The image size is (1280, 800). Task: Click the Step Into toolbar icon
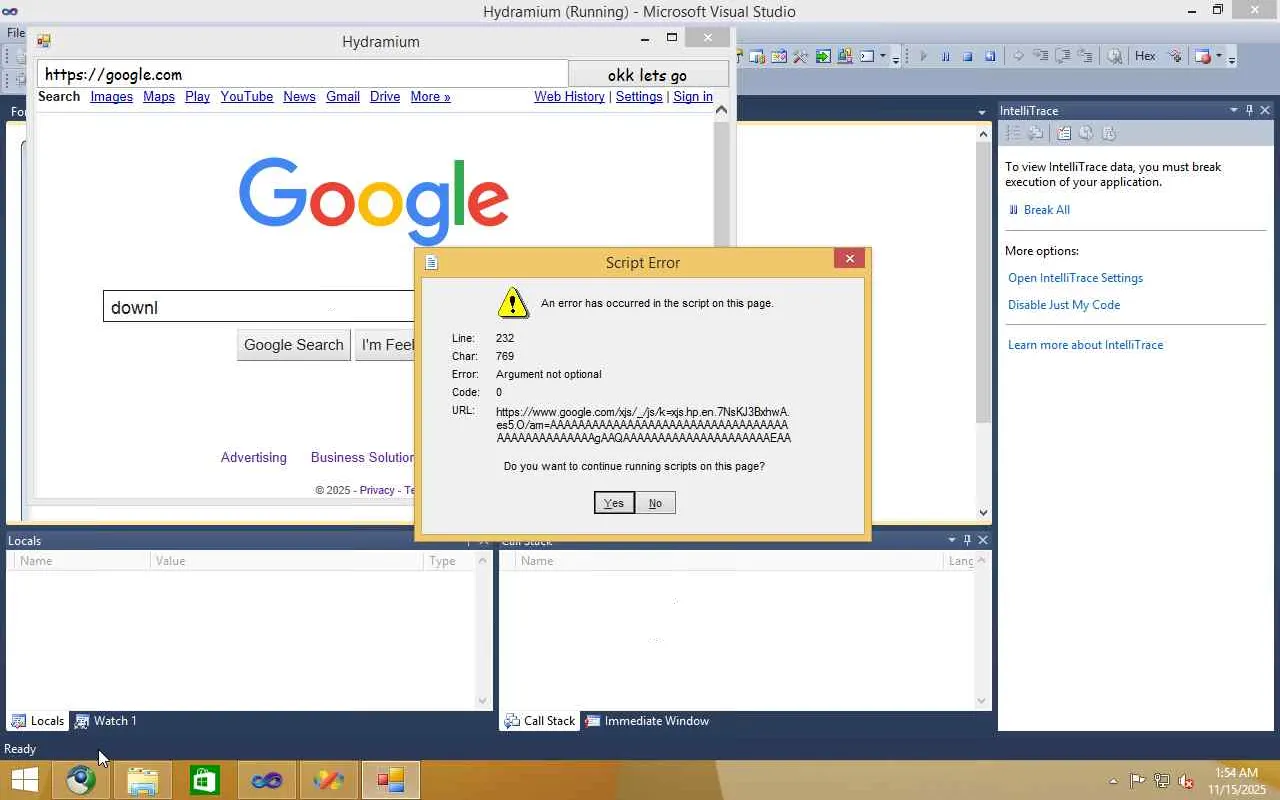click(x=1041, y=57)
